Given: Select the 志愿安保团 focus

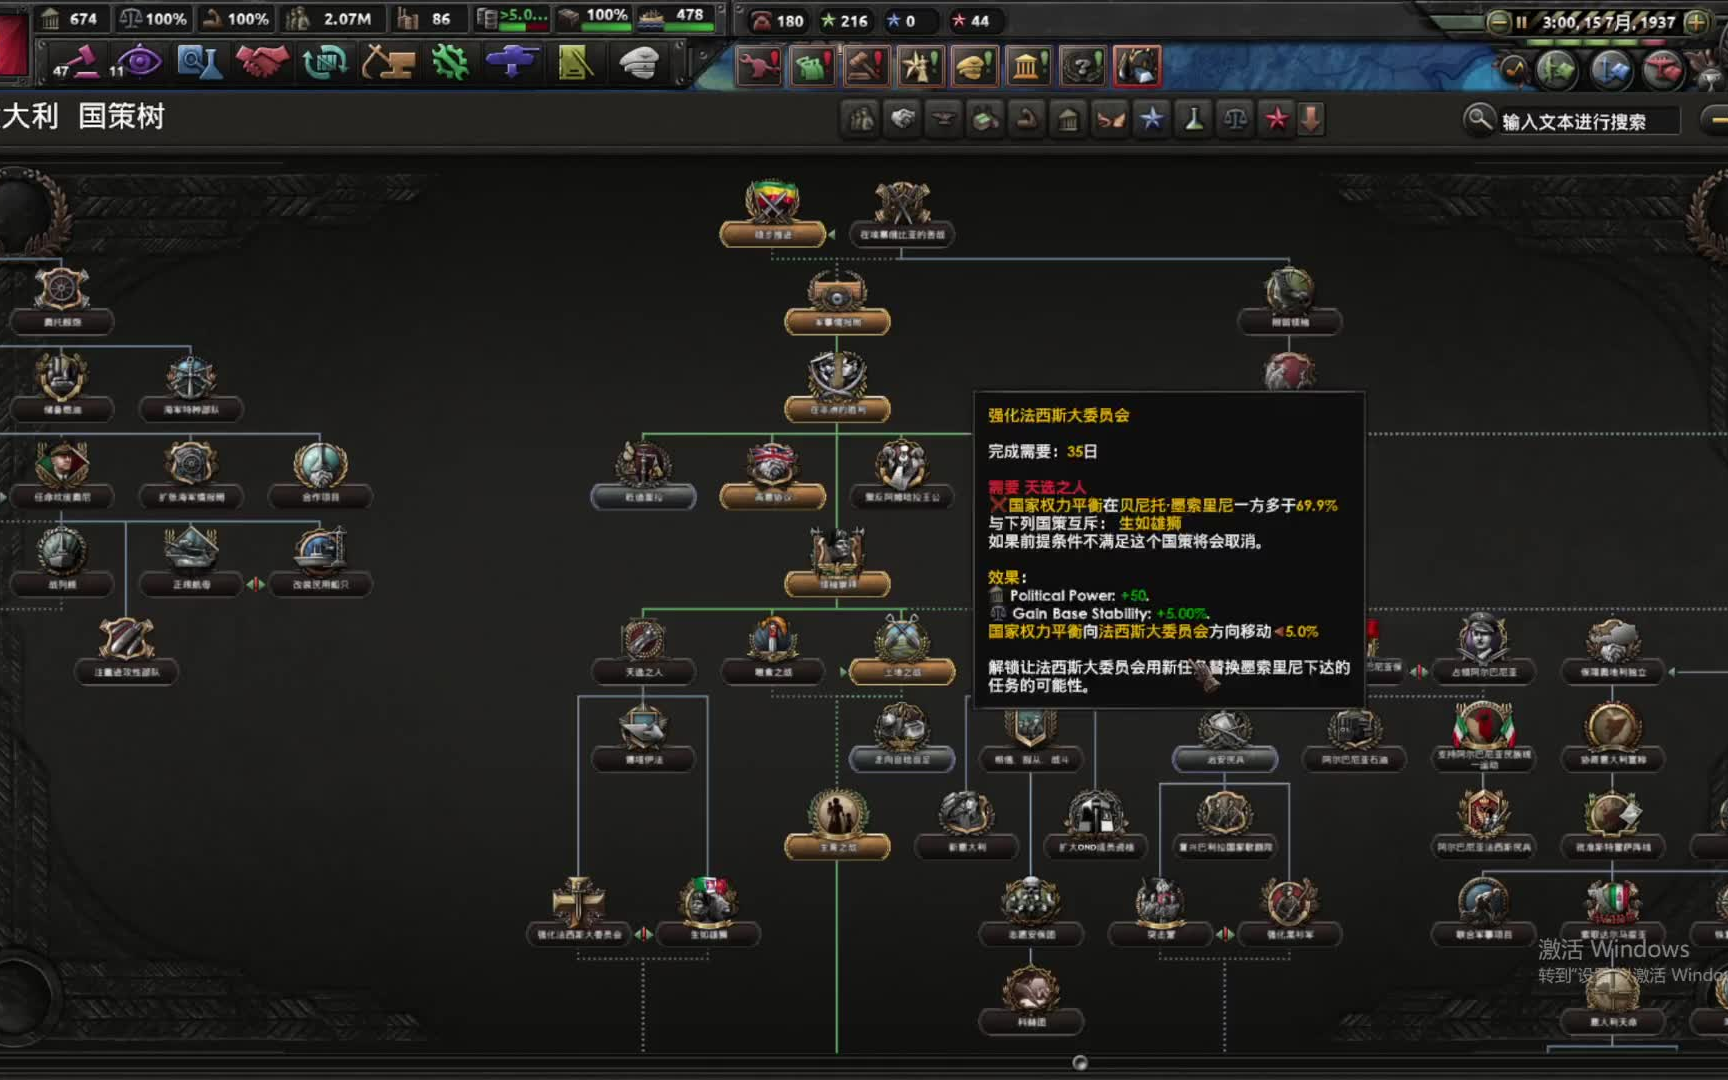Looking at the screenshot, I should 1031,911.
